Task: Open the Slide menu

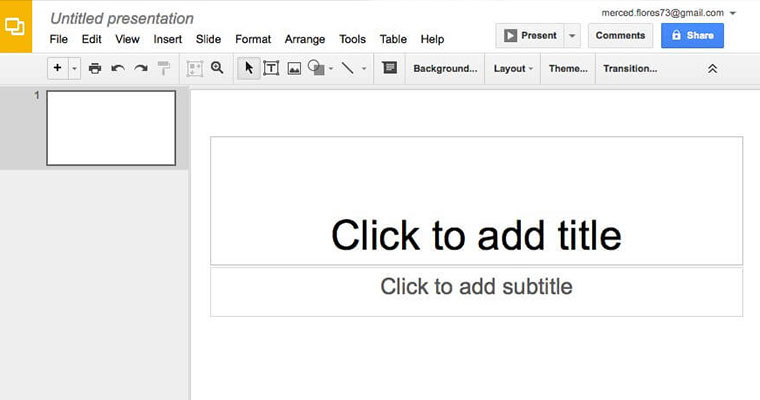Action: (x=208, y=39)
